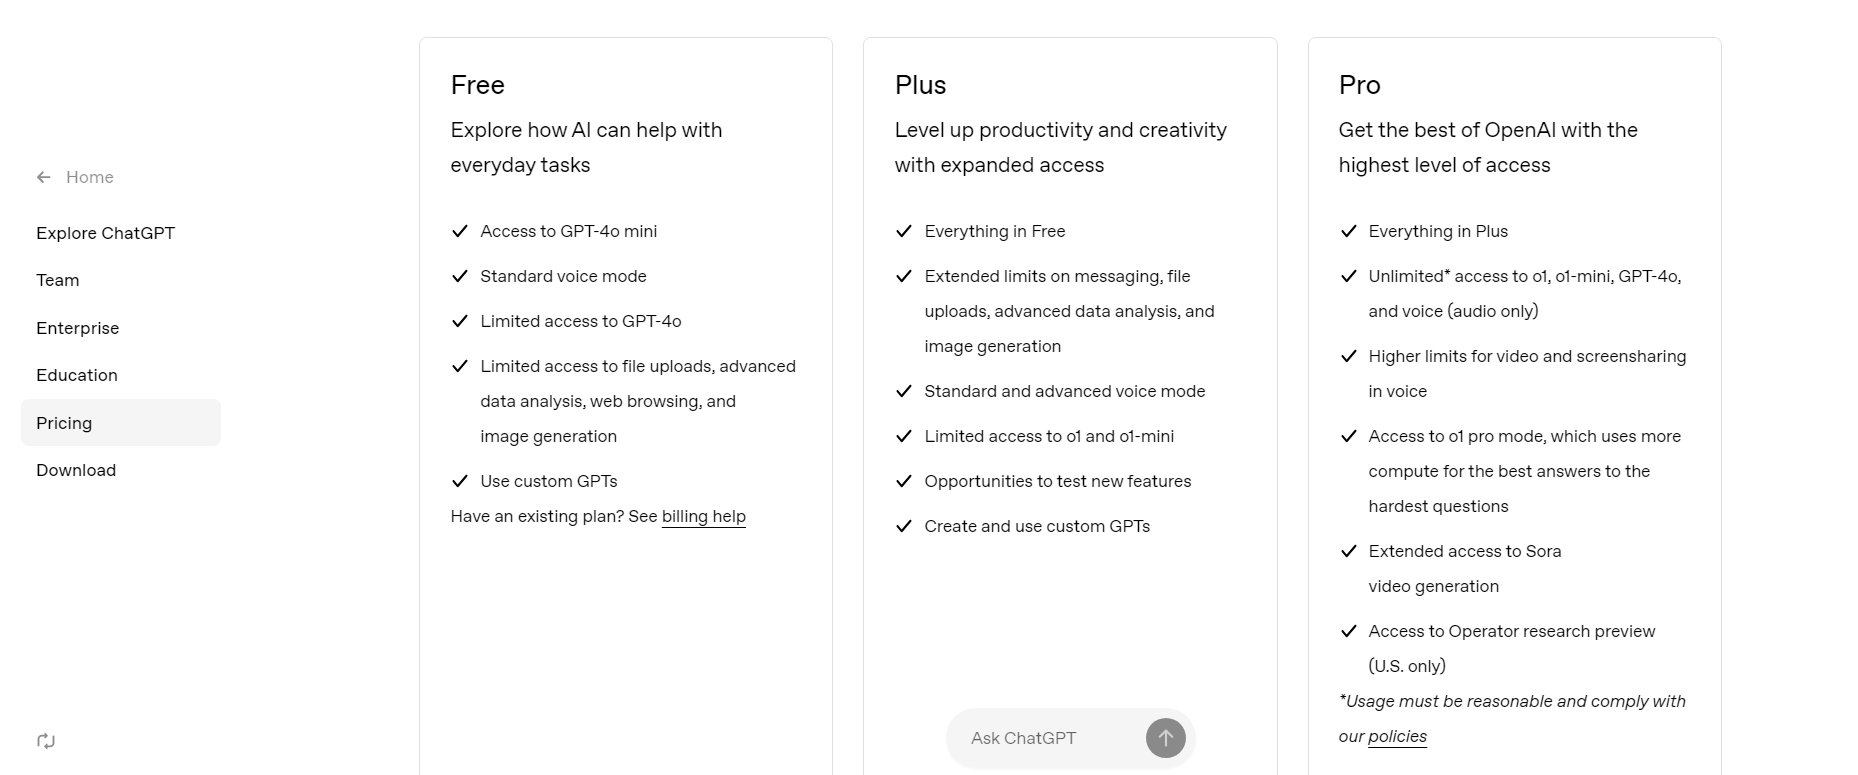1858x775 pixels.
Task: Navigate to the Download page
Action: tap(76, 470)
